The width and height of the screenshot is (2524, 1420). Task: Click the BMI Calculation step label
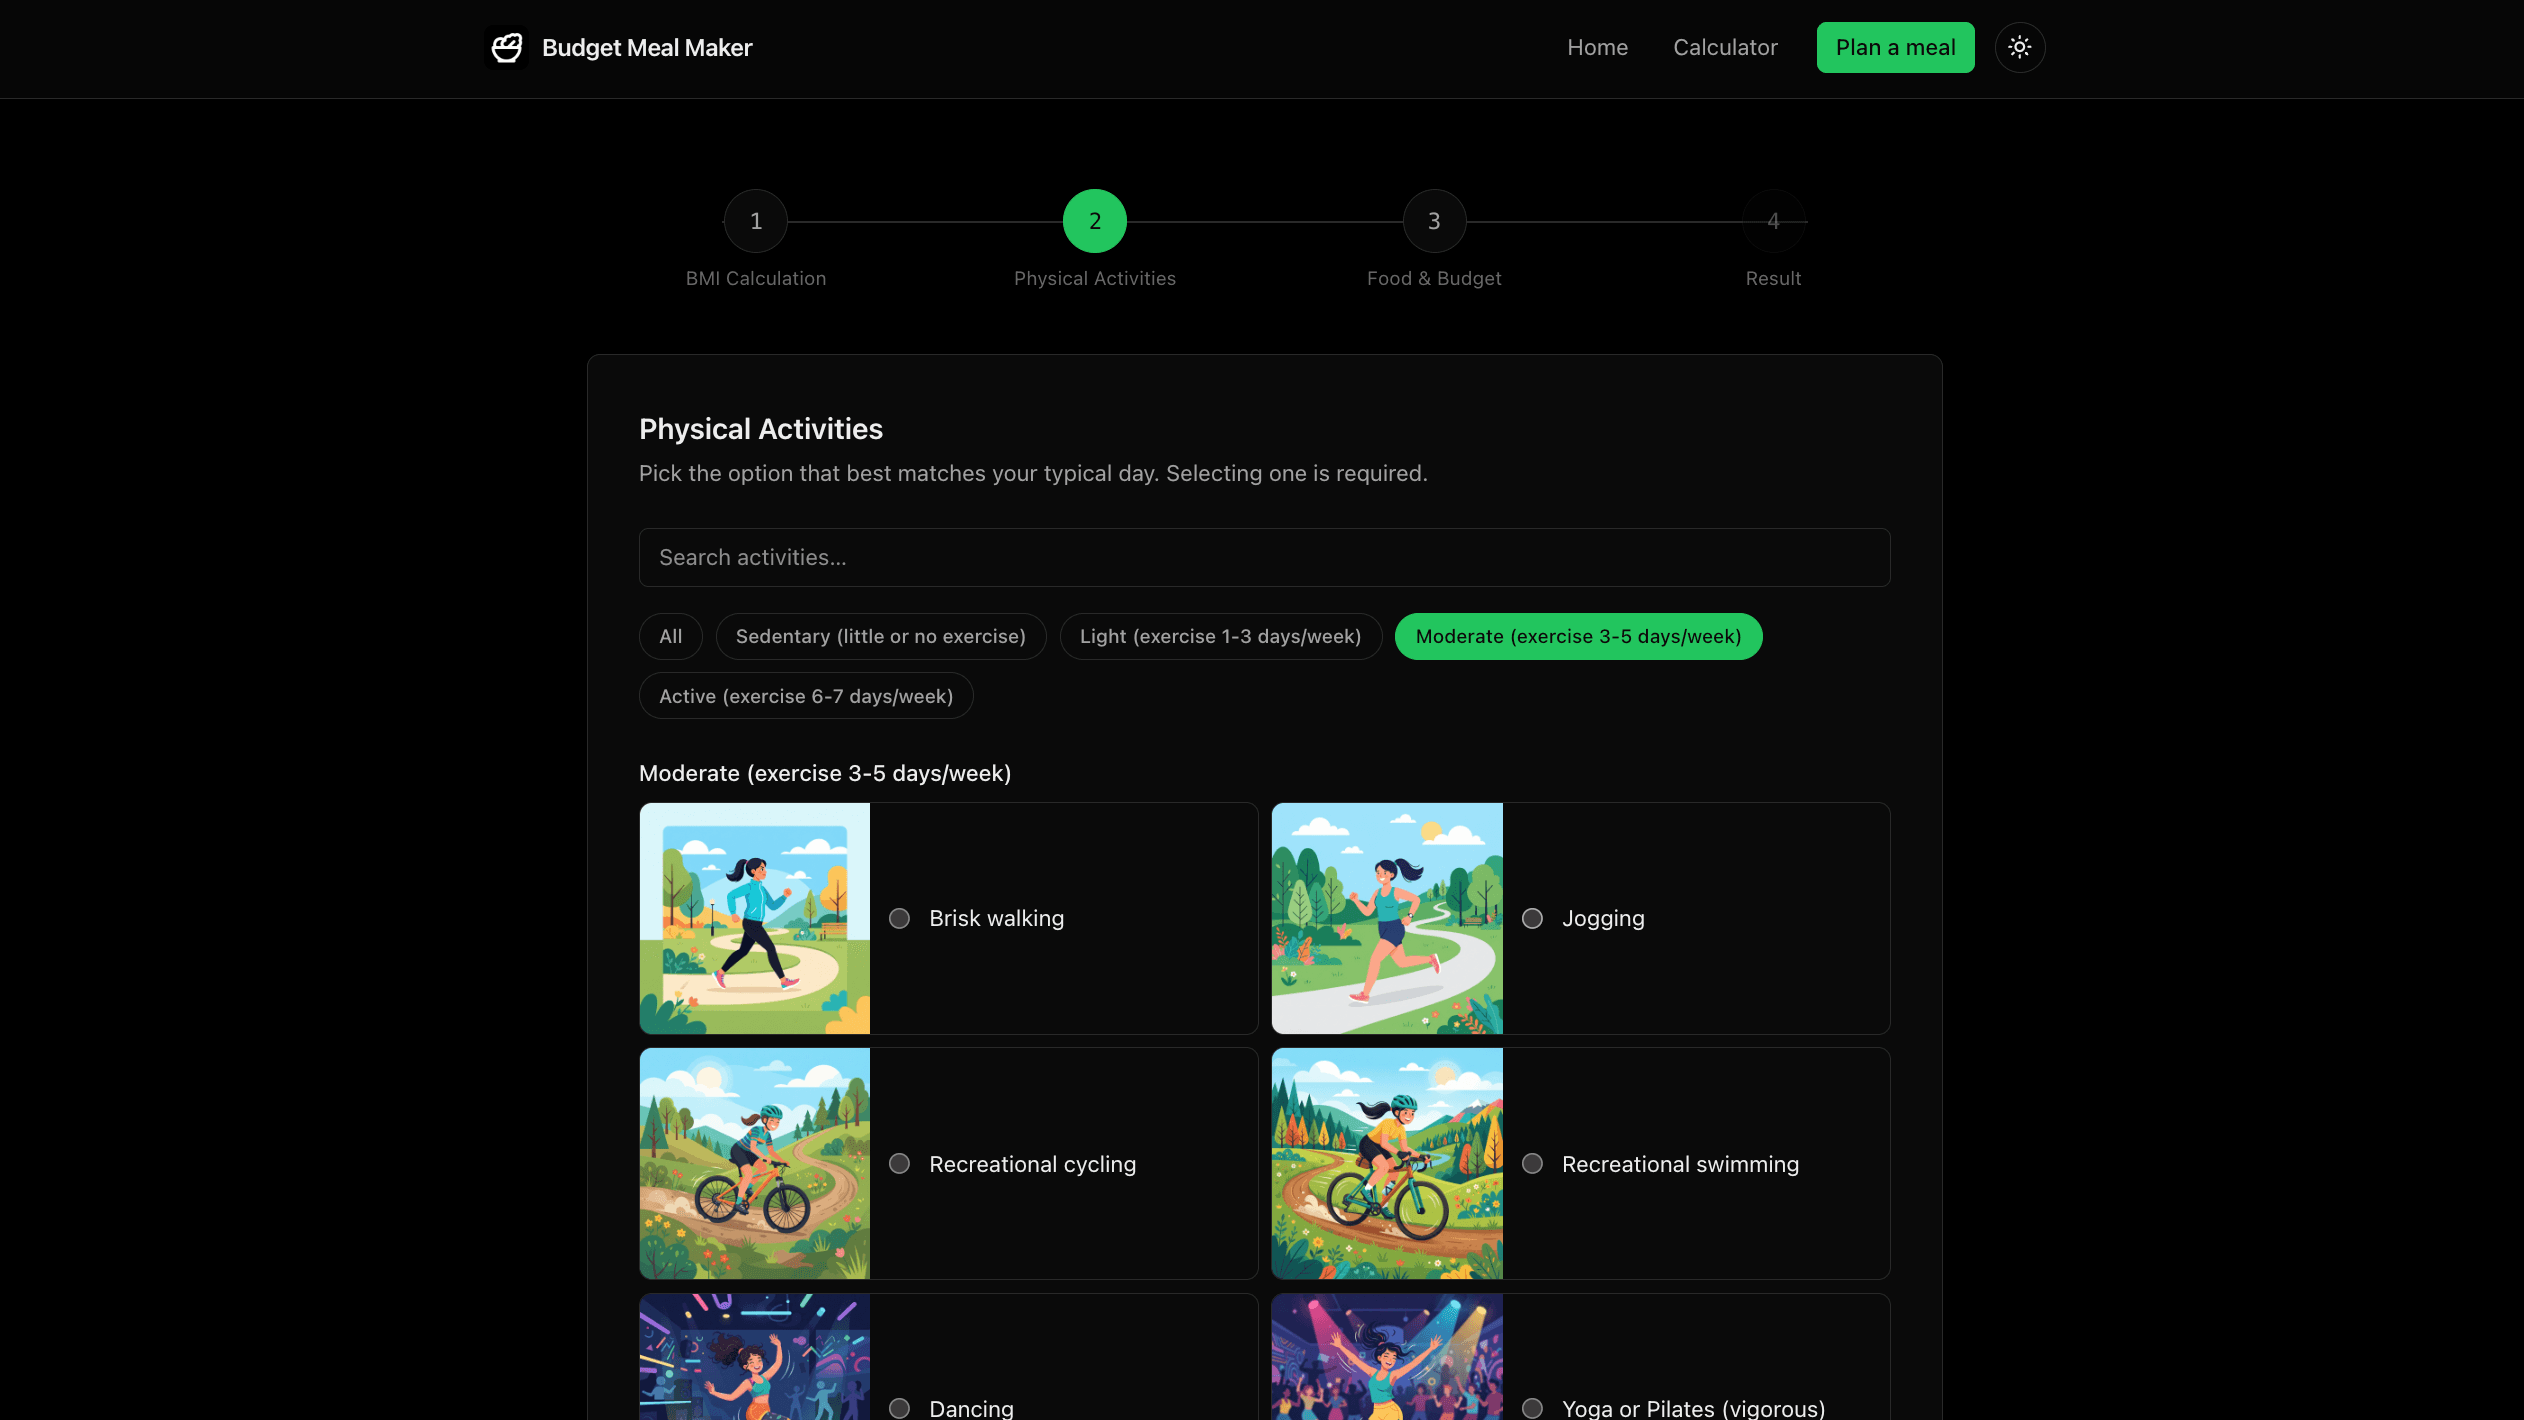[x=756, y=278]
